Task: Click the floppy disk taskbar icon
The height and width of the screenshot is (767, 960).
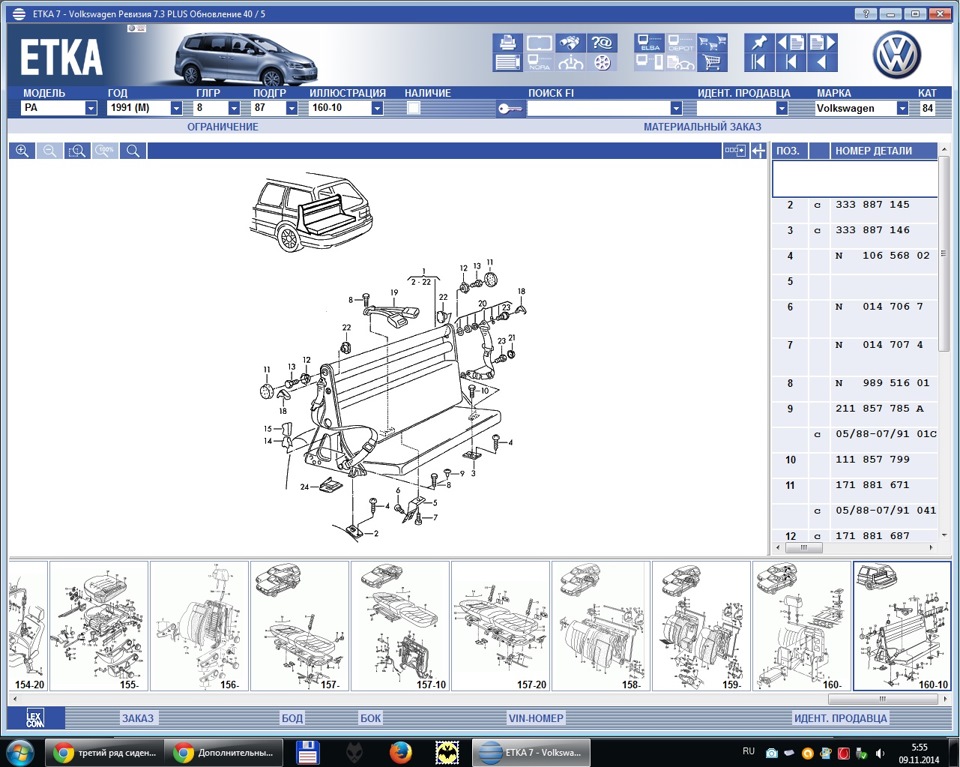Action: pos(308,752)
